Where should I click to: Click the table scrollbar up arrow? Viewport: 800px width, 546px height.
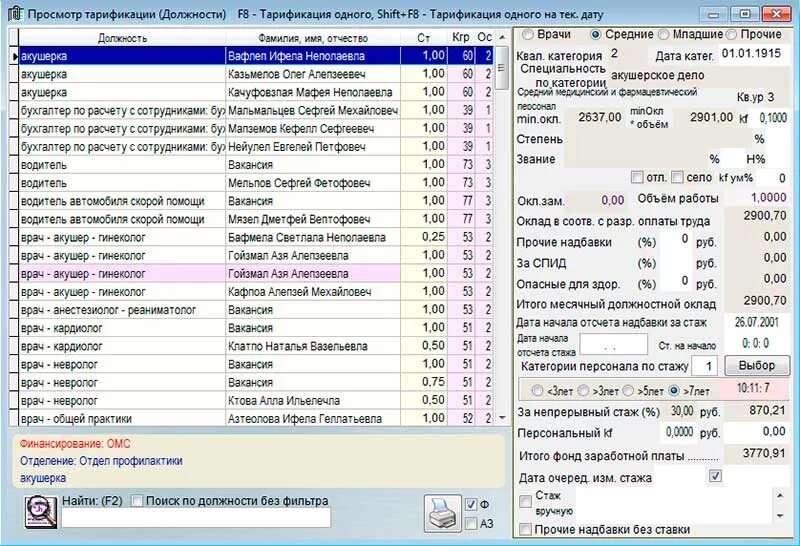point(502,38)
